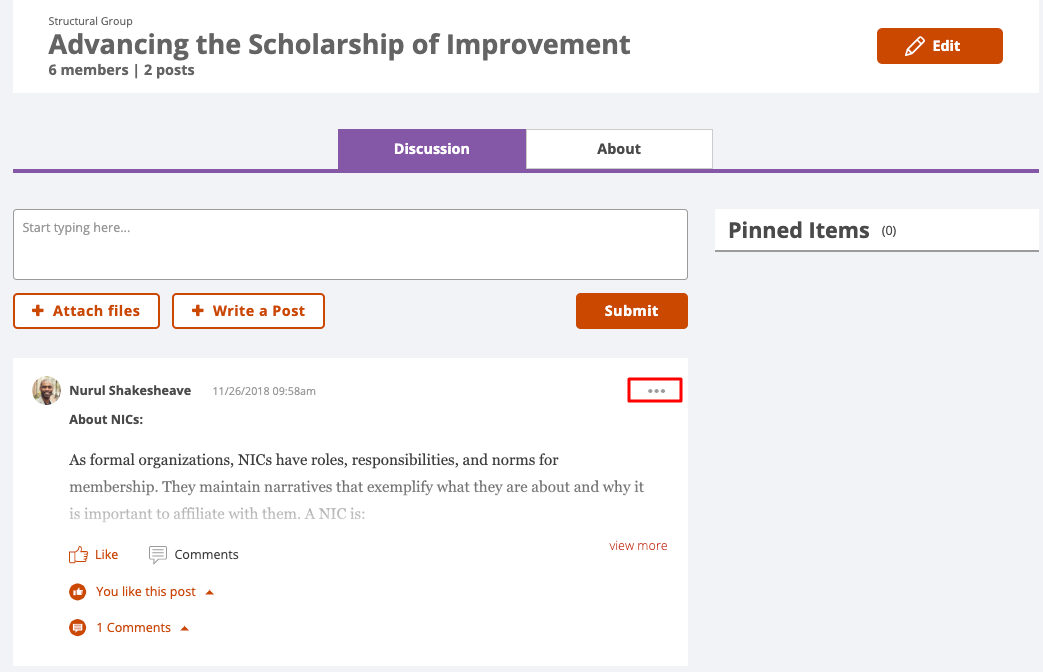Click the plus icon on Attach files
Viewport: 1043px width, 672px height.
[38, 311]
